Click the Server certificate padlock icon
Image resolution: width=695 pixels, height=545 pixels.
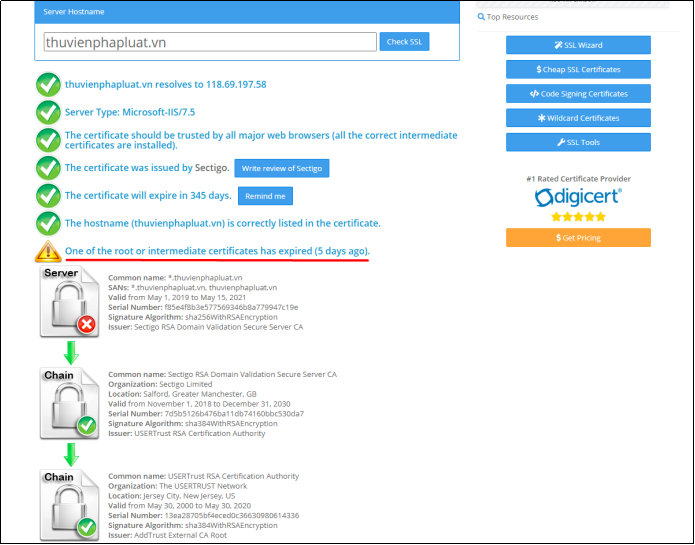coord(70,302)
